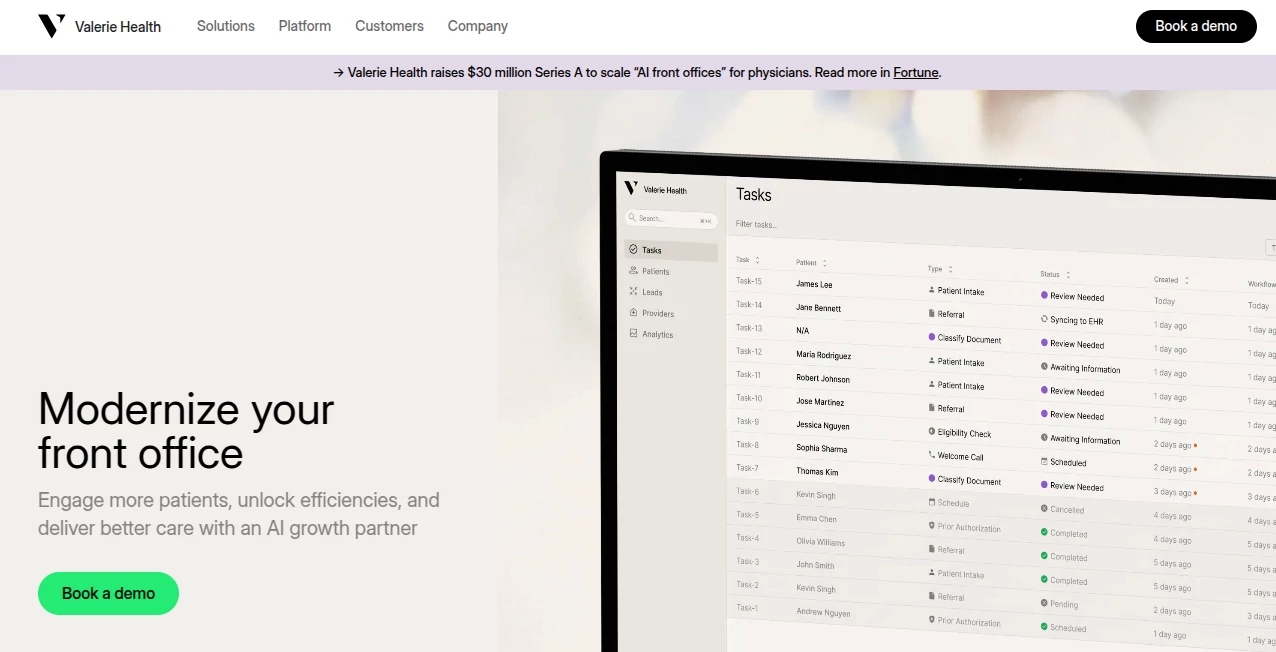Click the clock icon for Task-12 Awaiting Information
Screen dimensions: 1276x652
[1044, 367]
